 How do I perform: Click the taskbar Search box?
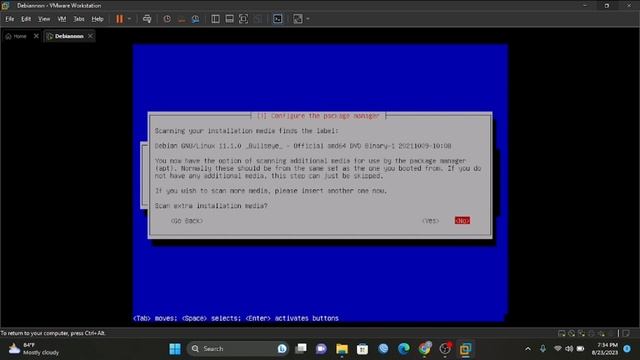pos(239,349)
